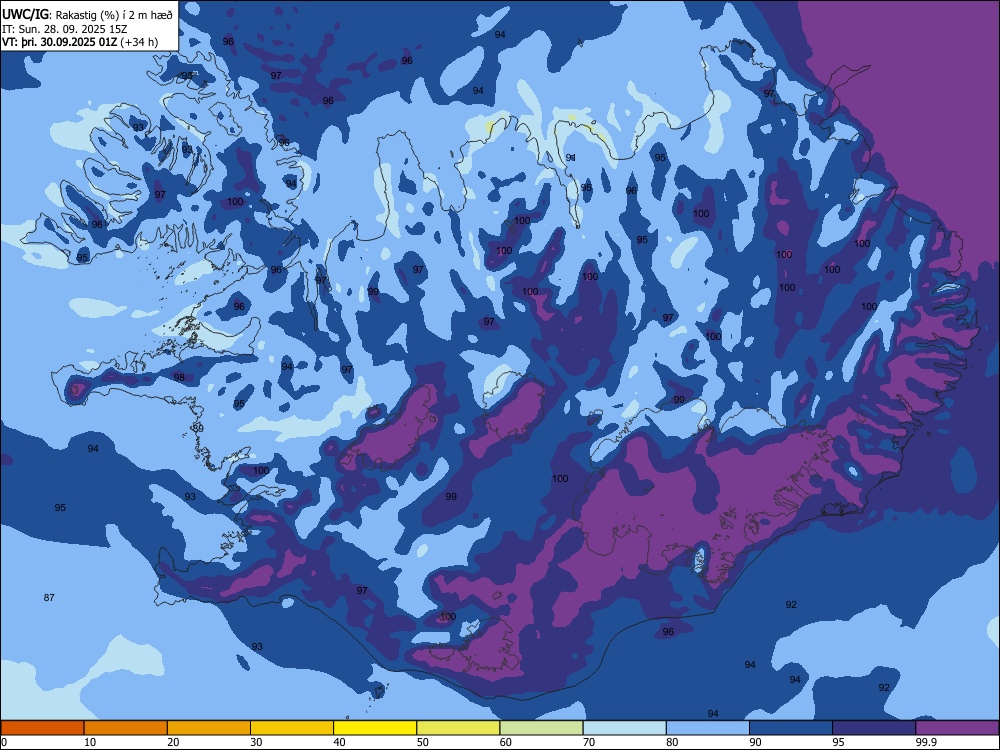This screenshot has width=1000, height=750.
Task: Pick the amber 20–30 legend segment
Action: [x=209, y=728]
